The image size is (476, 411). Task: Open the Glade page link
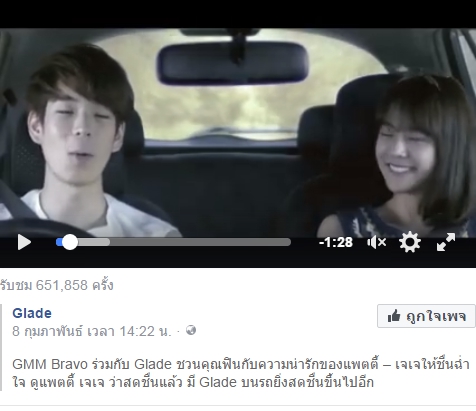click(x=32, y=313)
